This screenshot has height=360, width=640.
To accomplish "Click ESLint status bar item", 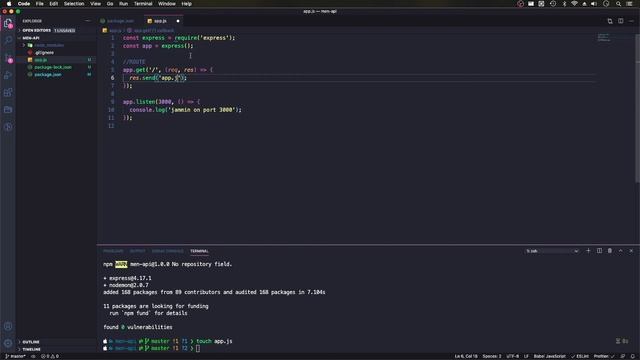I will (580, 356).
